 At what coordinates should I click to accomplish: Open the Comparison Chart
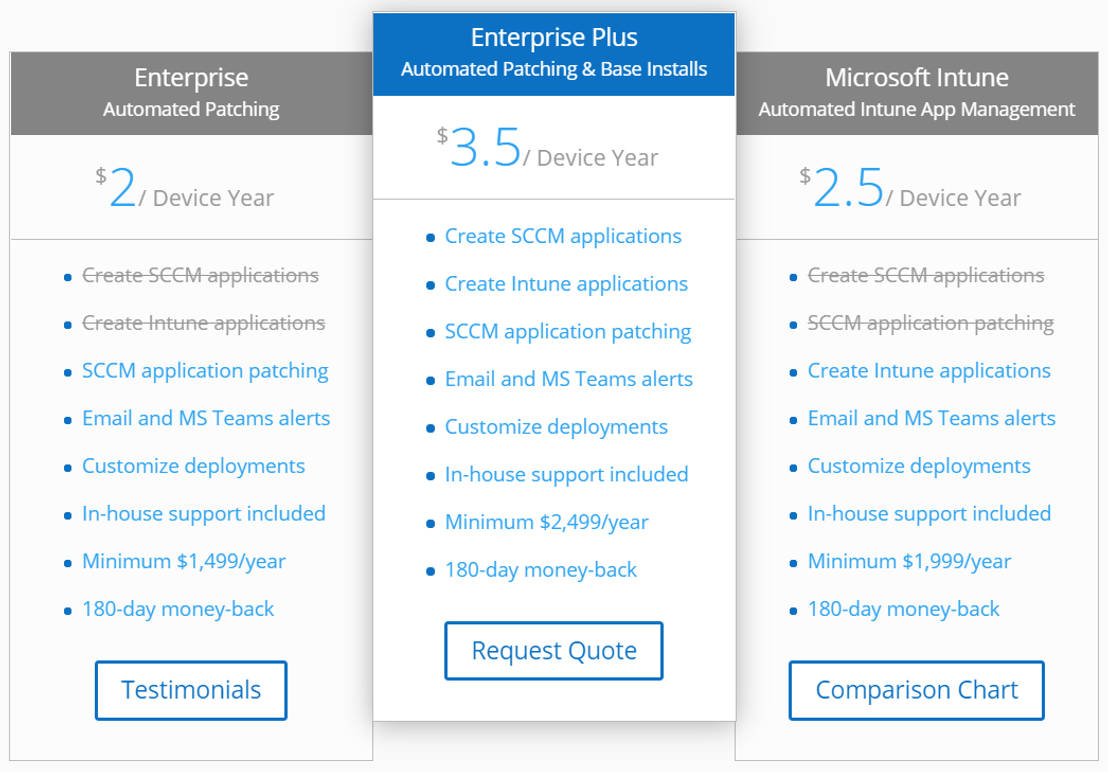(x=915, y=690)
